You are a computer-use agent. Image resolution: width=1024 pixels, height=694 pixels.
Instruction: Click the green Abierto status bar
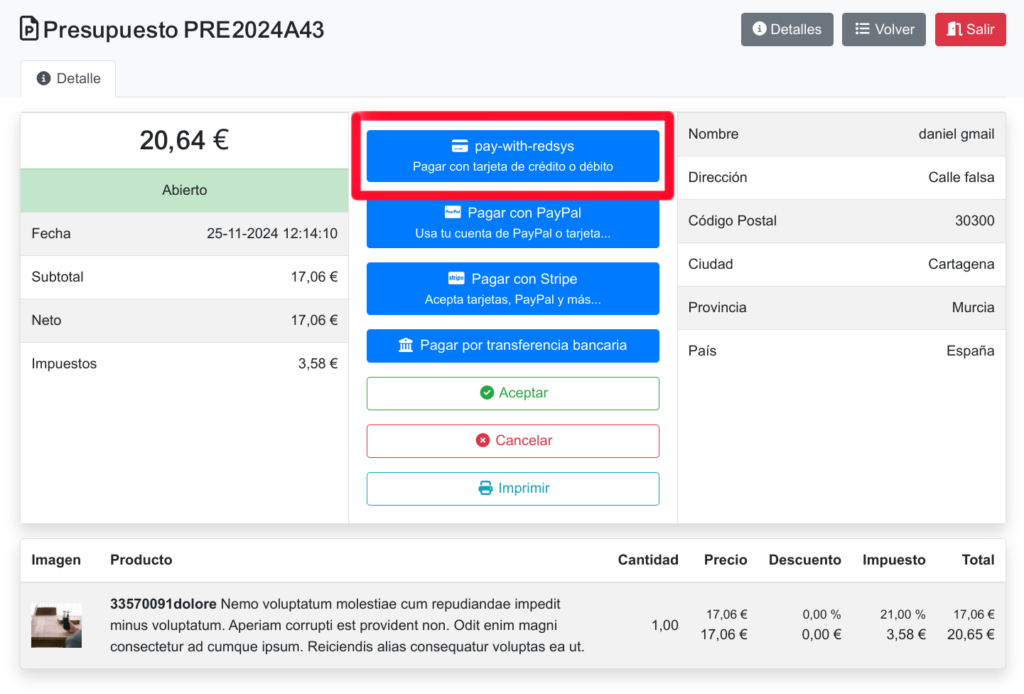[184, 190]
